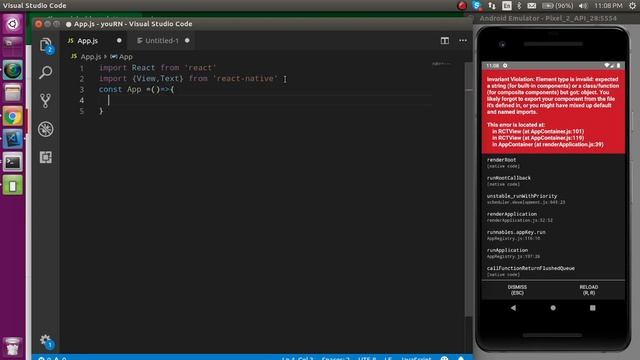Open the system gear session menu
Viewport: 640px width, 360px height.
[632, 5]
